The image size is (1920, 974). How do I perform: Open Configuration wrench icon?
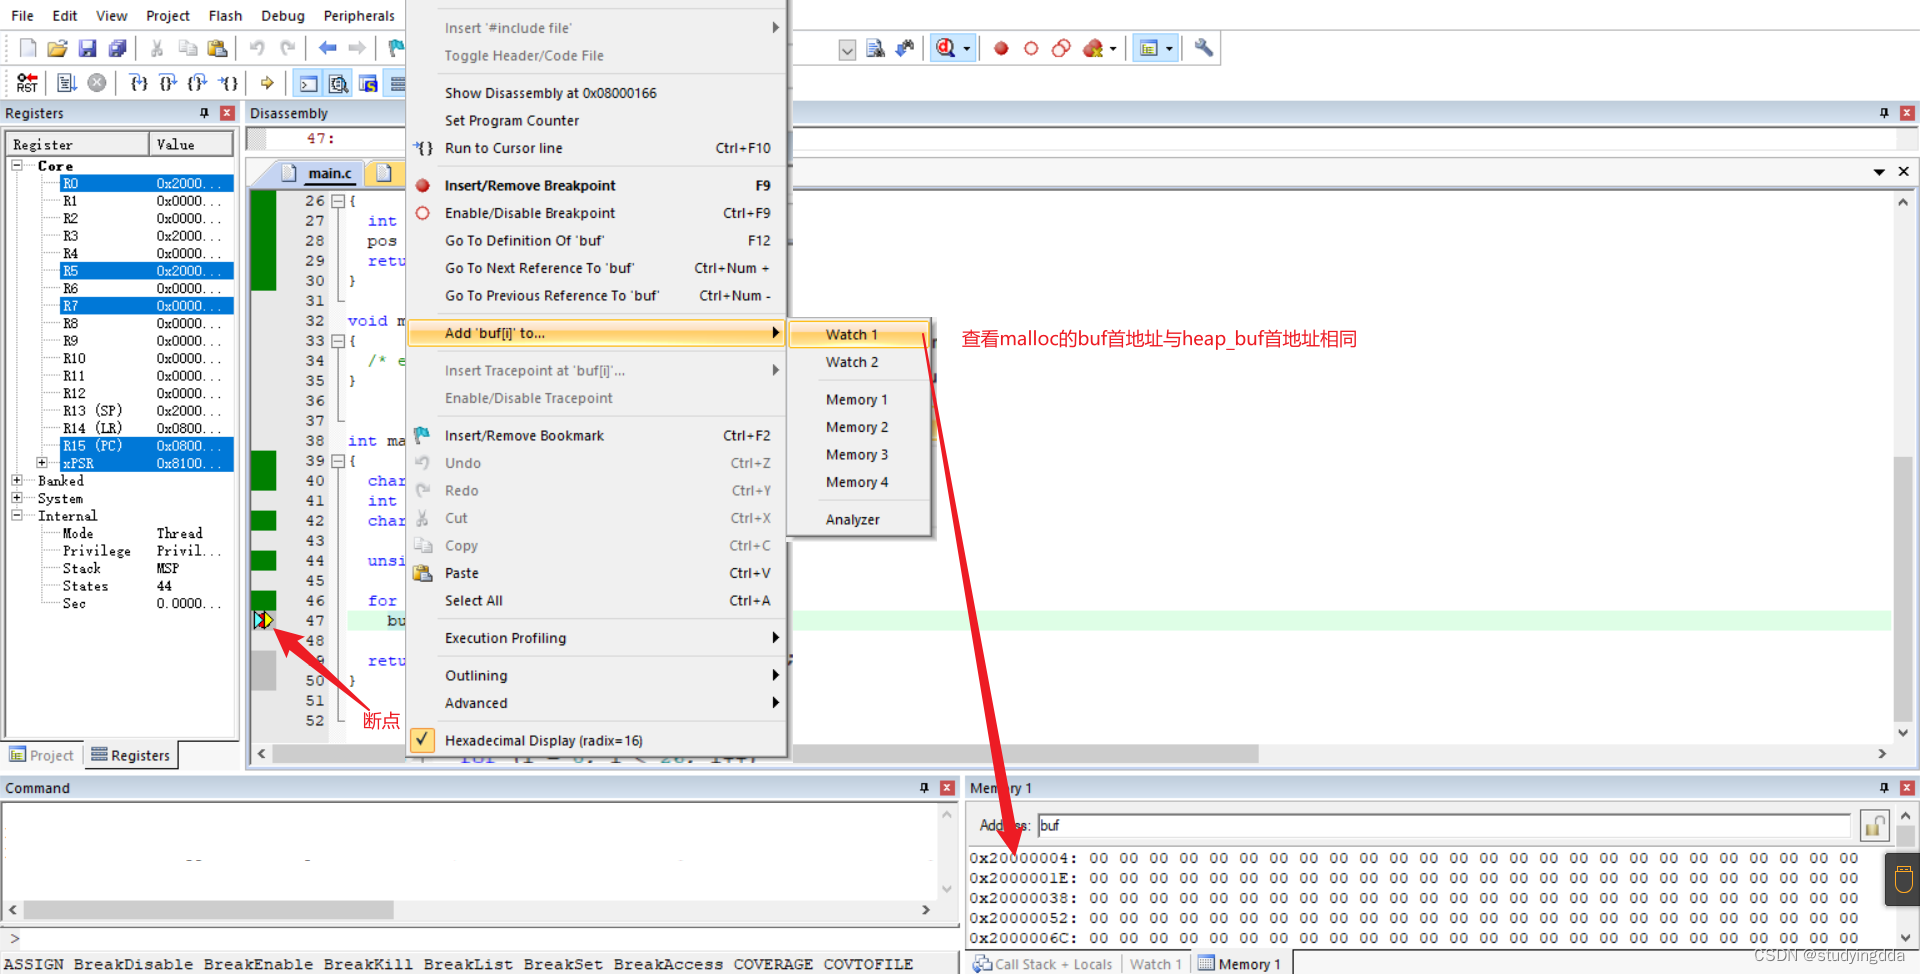1204,48
